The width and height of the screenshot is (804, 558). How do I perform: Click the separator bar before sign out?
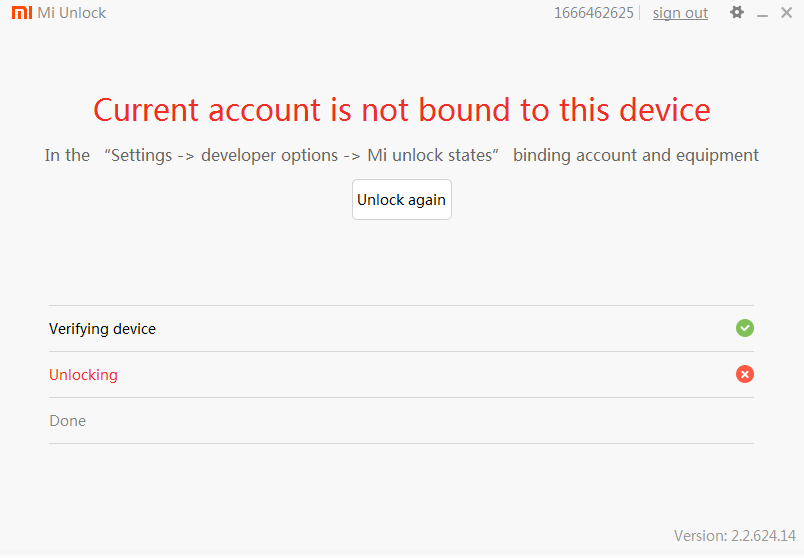click(x=639, y=13)
